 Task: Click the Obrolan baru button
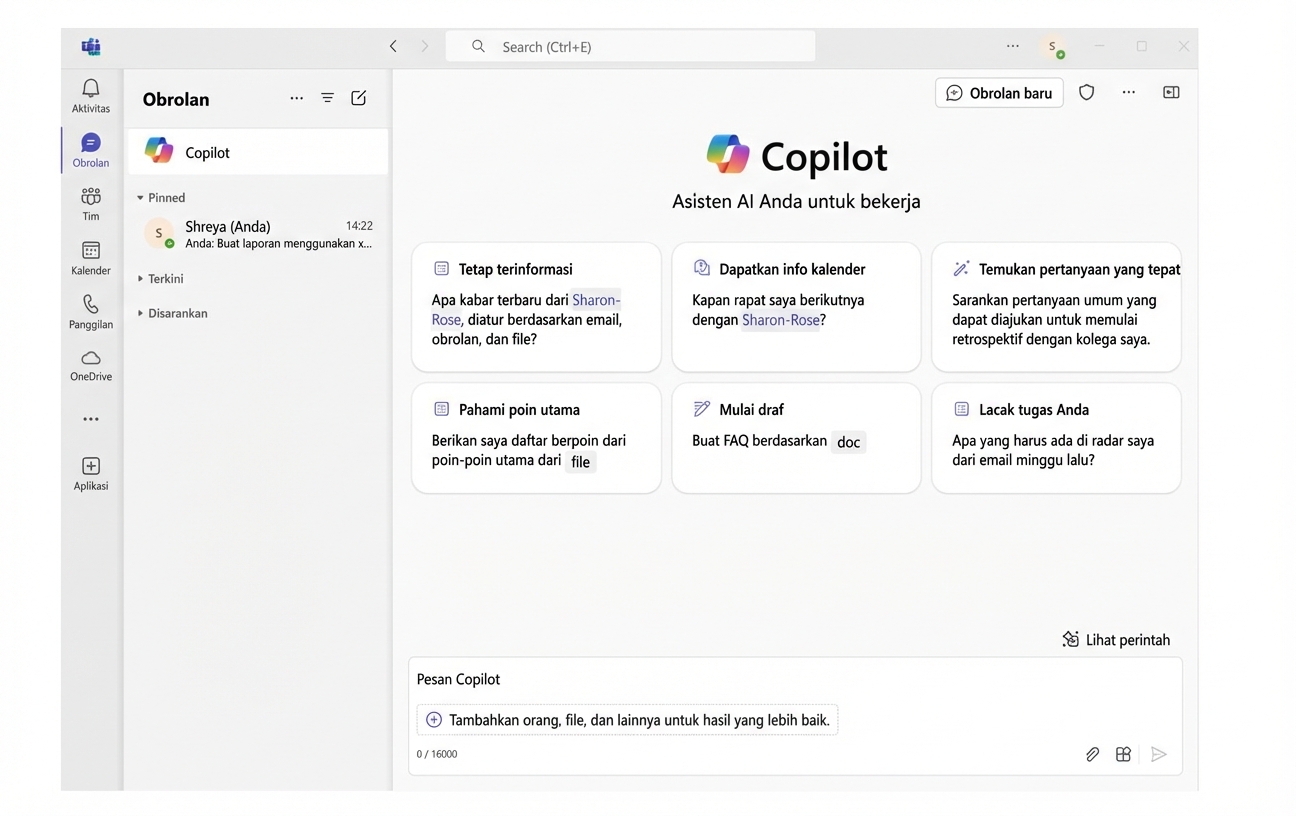(999, 92)
